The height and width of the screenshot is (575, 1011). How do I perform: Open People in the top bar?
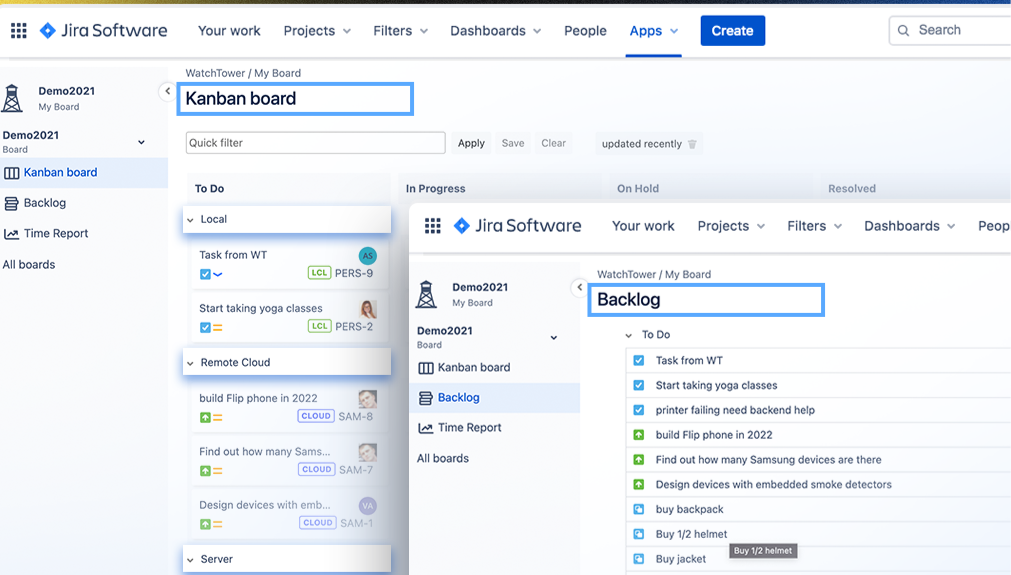tap(585, 30)
